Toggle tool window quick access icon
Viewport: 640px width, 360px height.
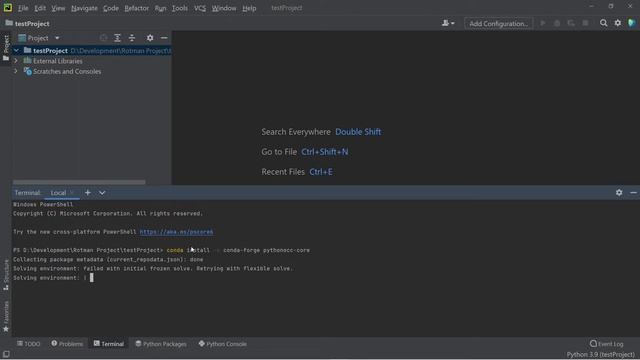click(6, 354)
